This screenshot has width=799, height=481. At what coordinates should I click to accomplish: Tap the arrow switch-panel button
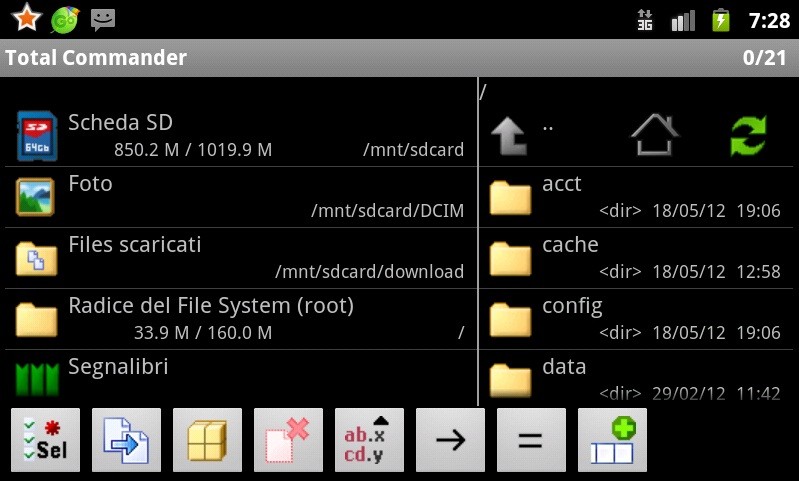[450, 440]
